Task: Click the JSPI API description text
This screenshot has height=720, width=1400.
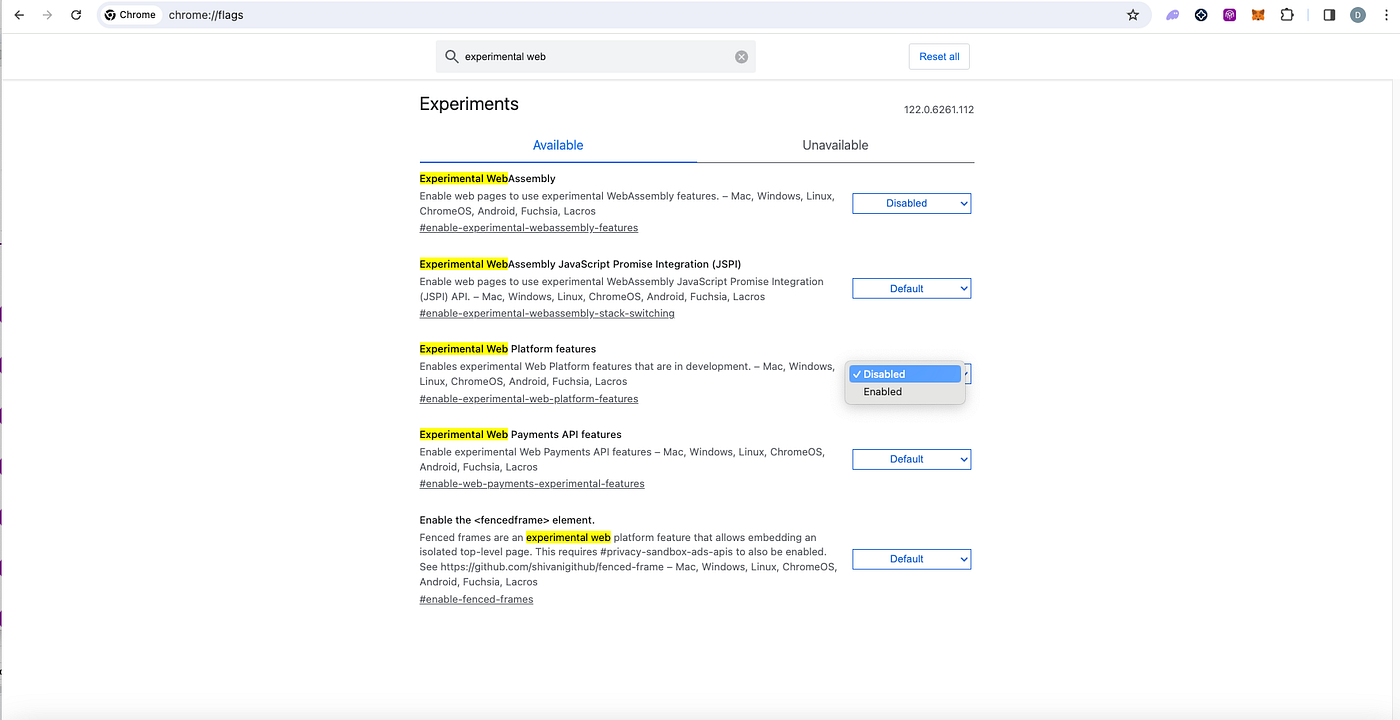Action: (x=622, y=289)
